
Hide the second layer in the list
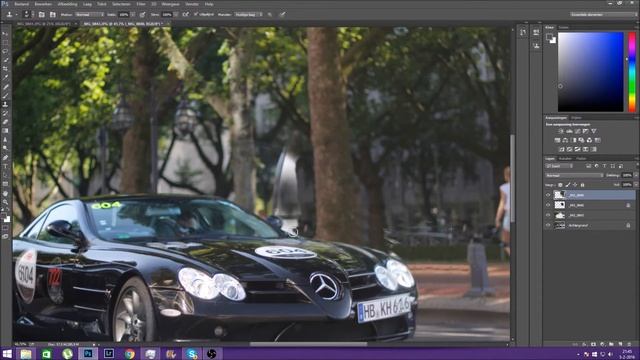pyautogui.click(x=548, y=205)
